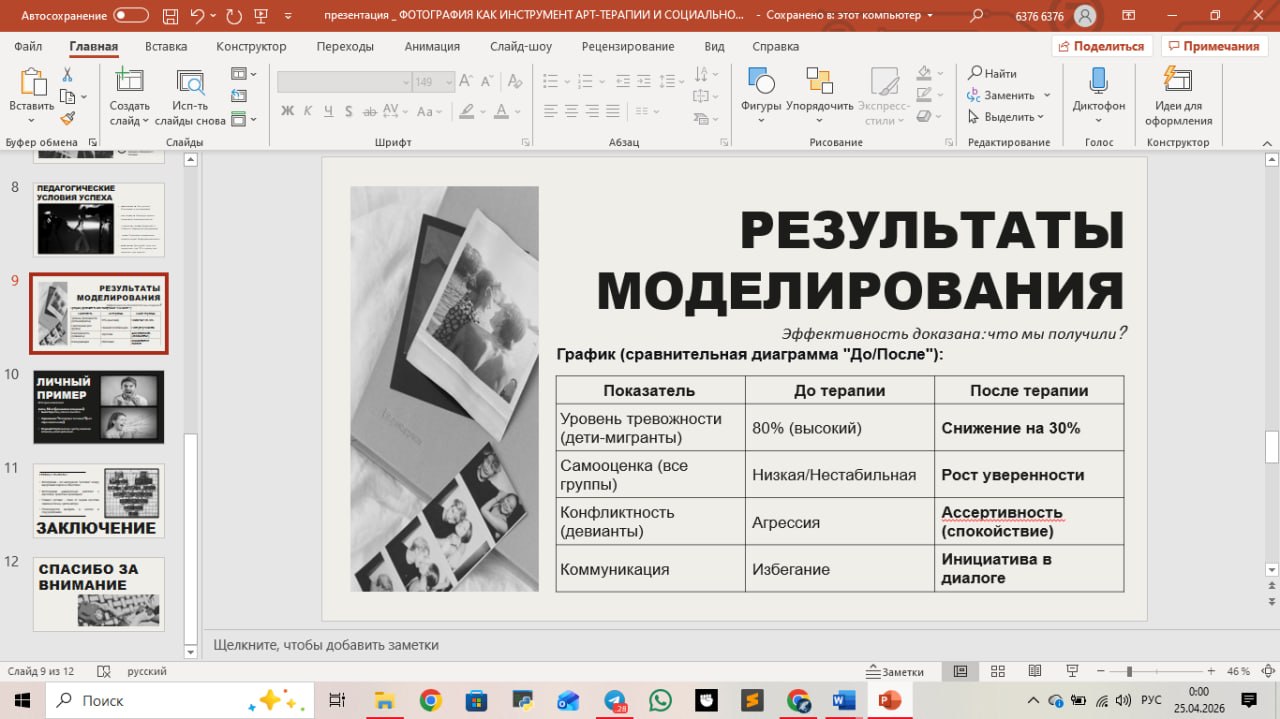Toggle the AutoSave switch
Viewport: 1280px width, 719px height.
(x=131, y=16)
